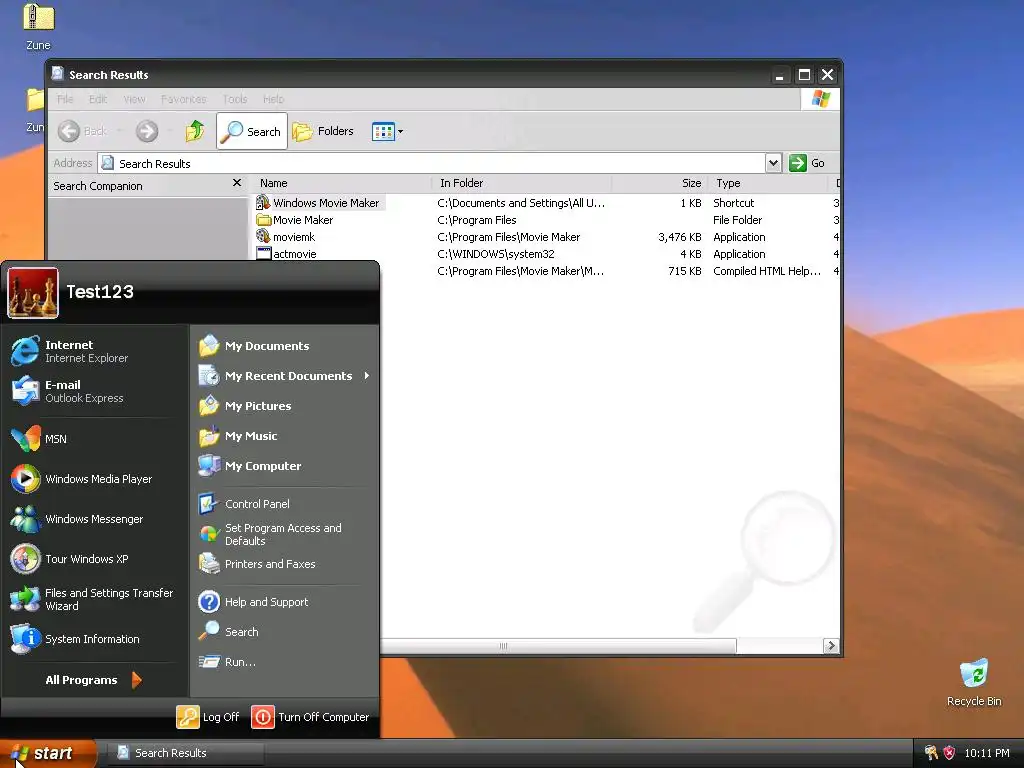Open the Views dropdown button

[x=387, y=131]
